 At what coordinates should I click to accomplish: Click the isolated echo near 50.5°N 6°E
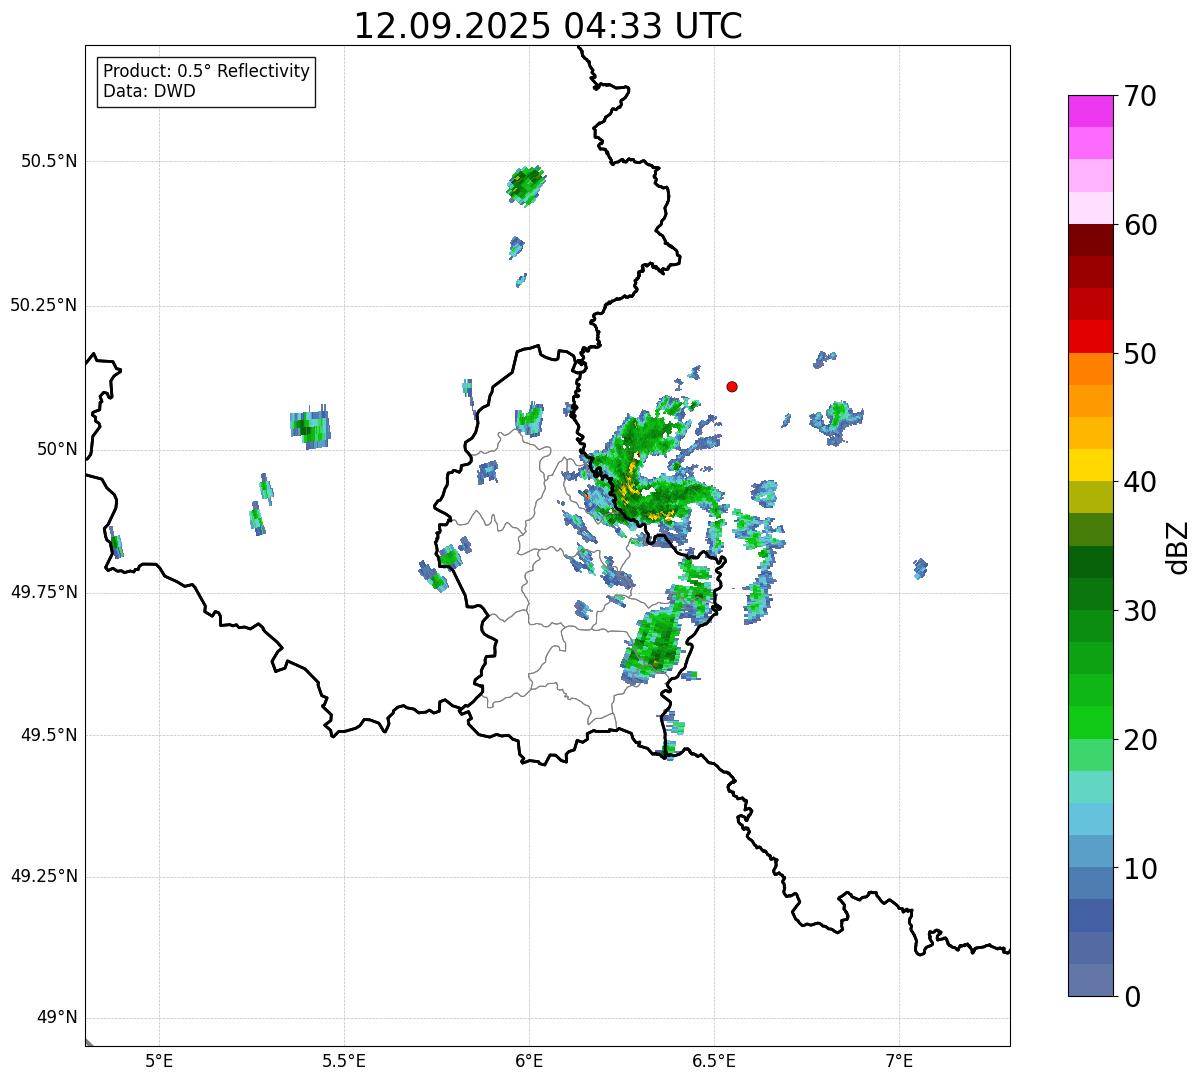tap(526, 185)
